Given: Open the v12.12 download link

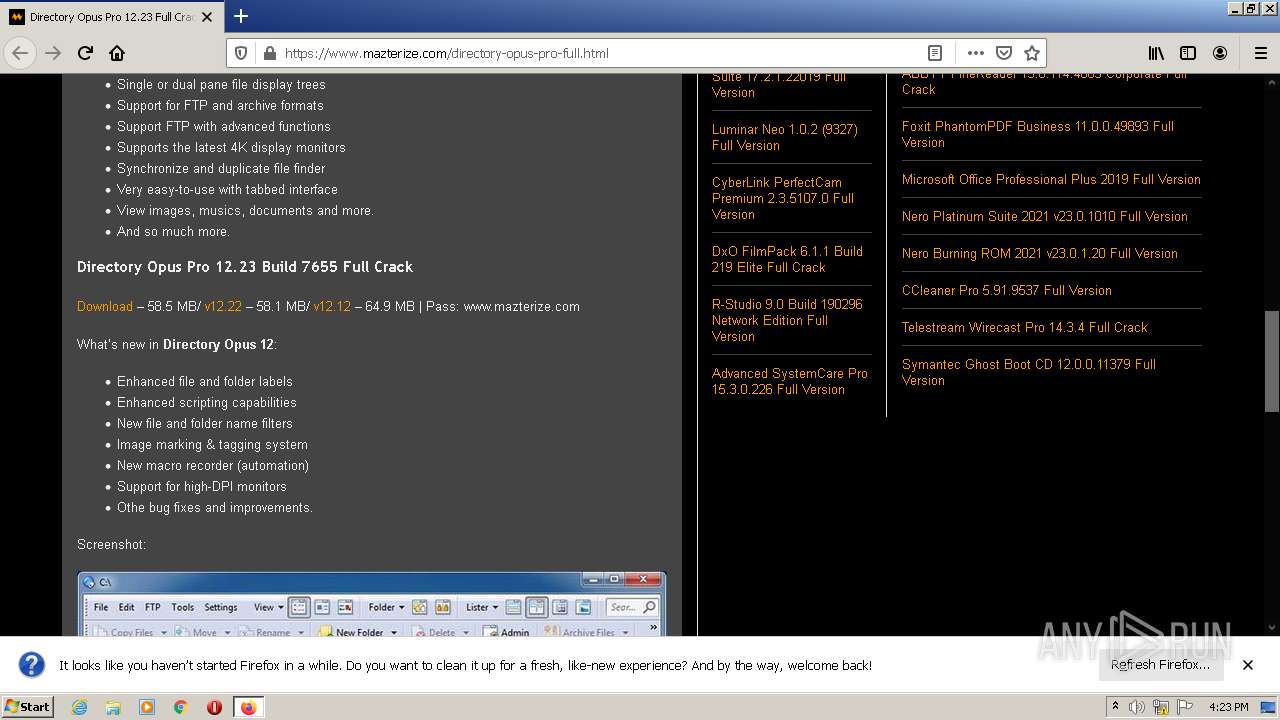Looking at the screenshot, I should click(332, 307).
